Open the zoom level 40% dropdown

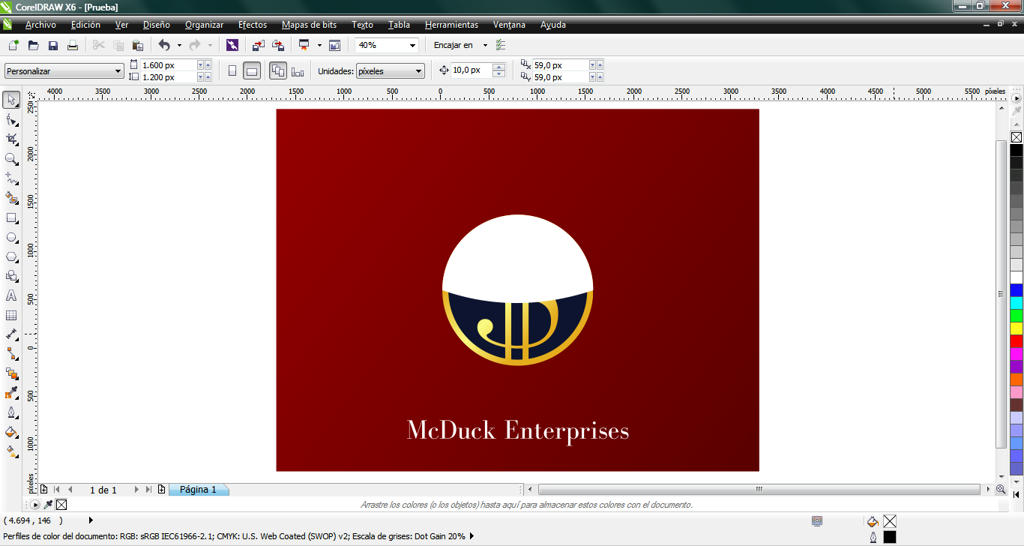412,45
